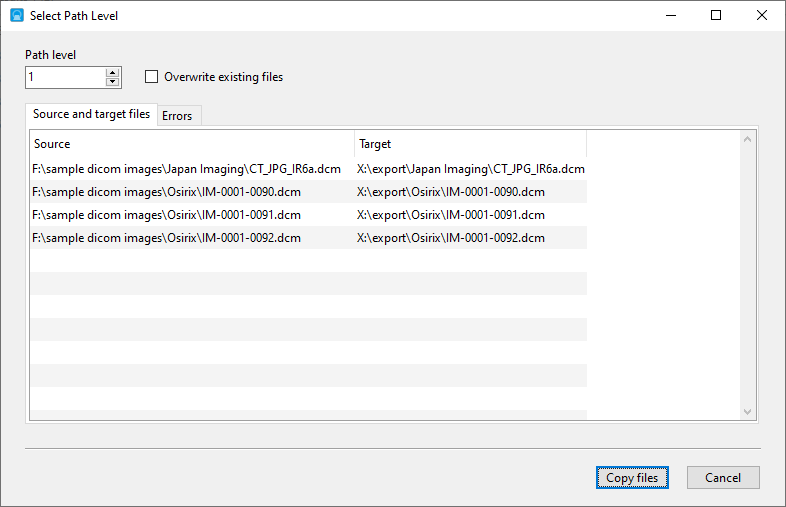
Task: Decrease path level with down arrow
Action: click(x=112, y=82)
